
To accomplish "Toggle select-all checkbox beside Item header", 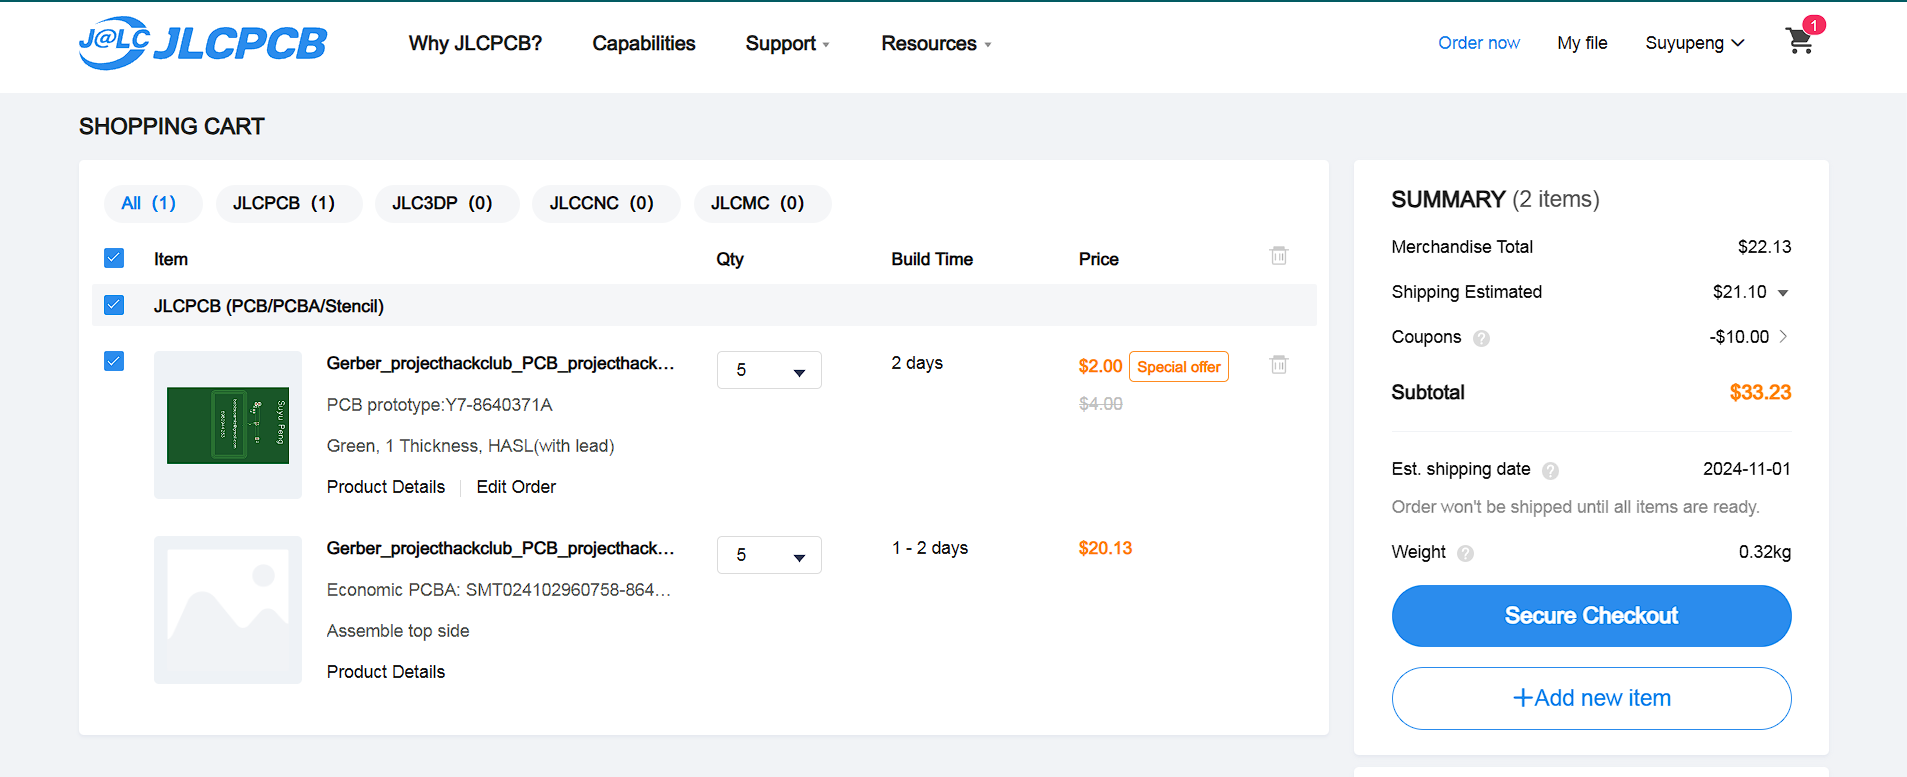I will (114, 258).
